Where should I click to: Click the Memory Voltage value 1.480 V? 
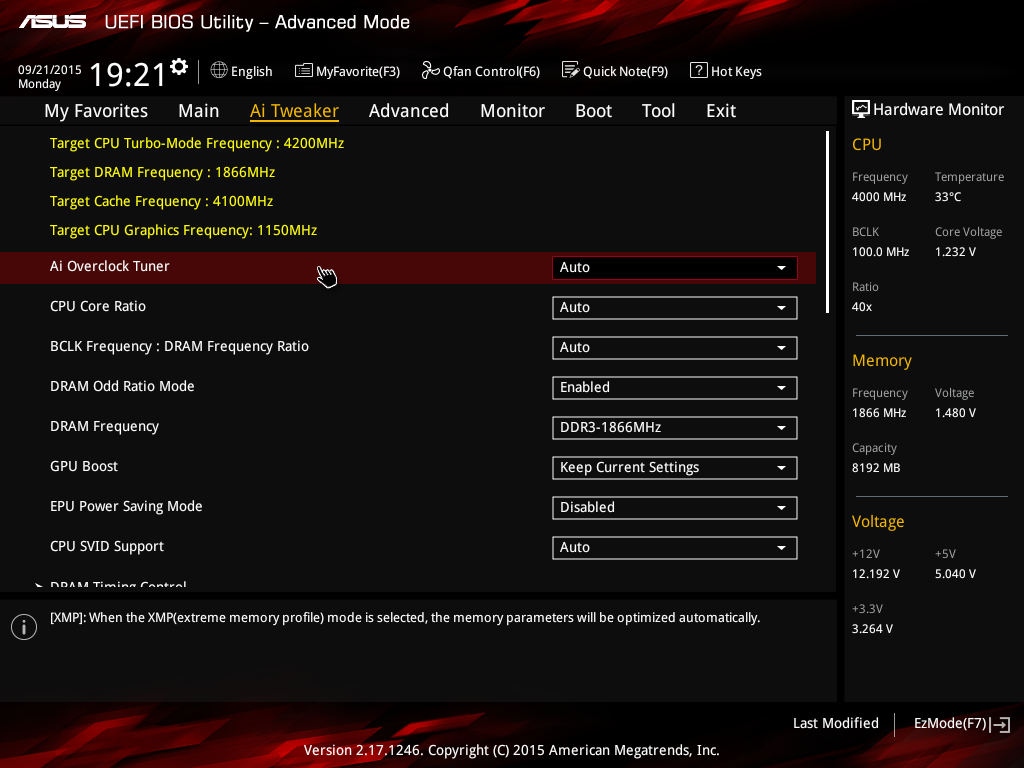[x=955, y=413]
